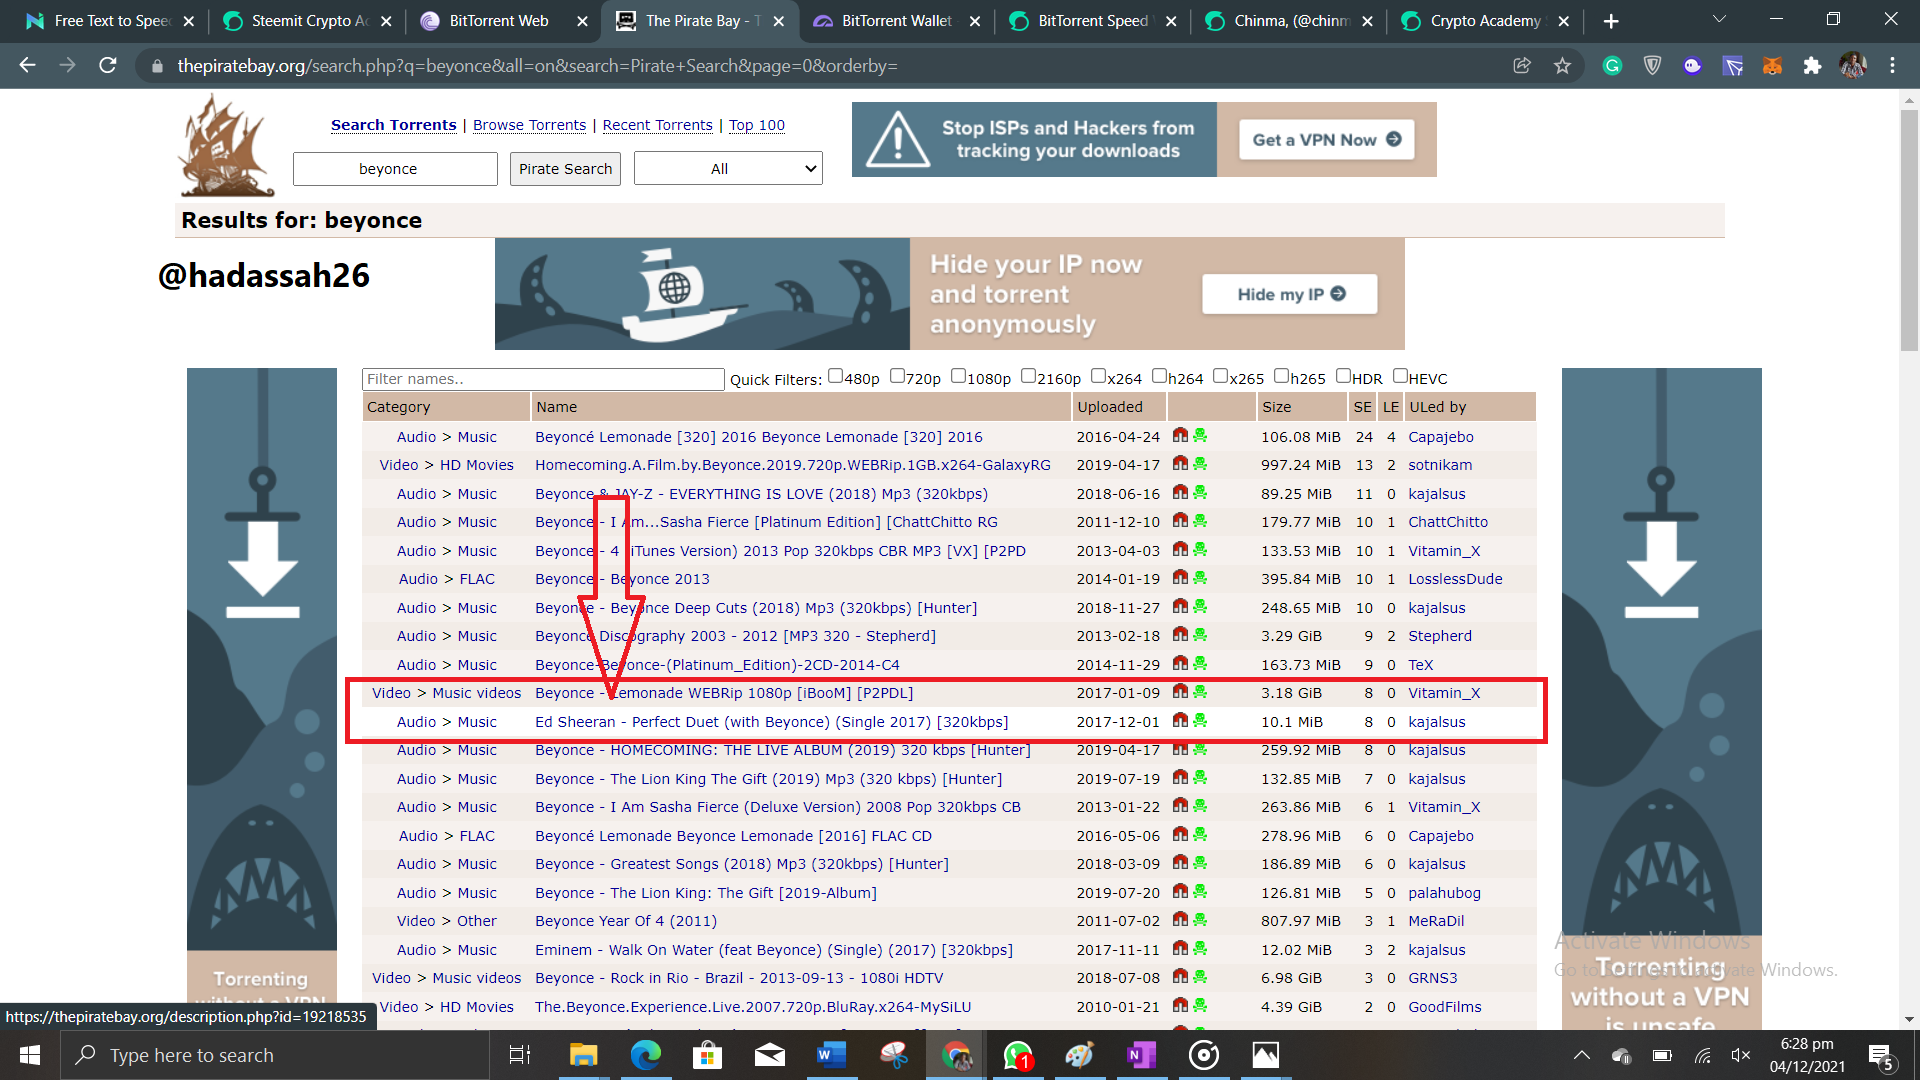Click the Get a VPN Now button
The image size is (1920, 1080).
pos(1326,140)
